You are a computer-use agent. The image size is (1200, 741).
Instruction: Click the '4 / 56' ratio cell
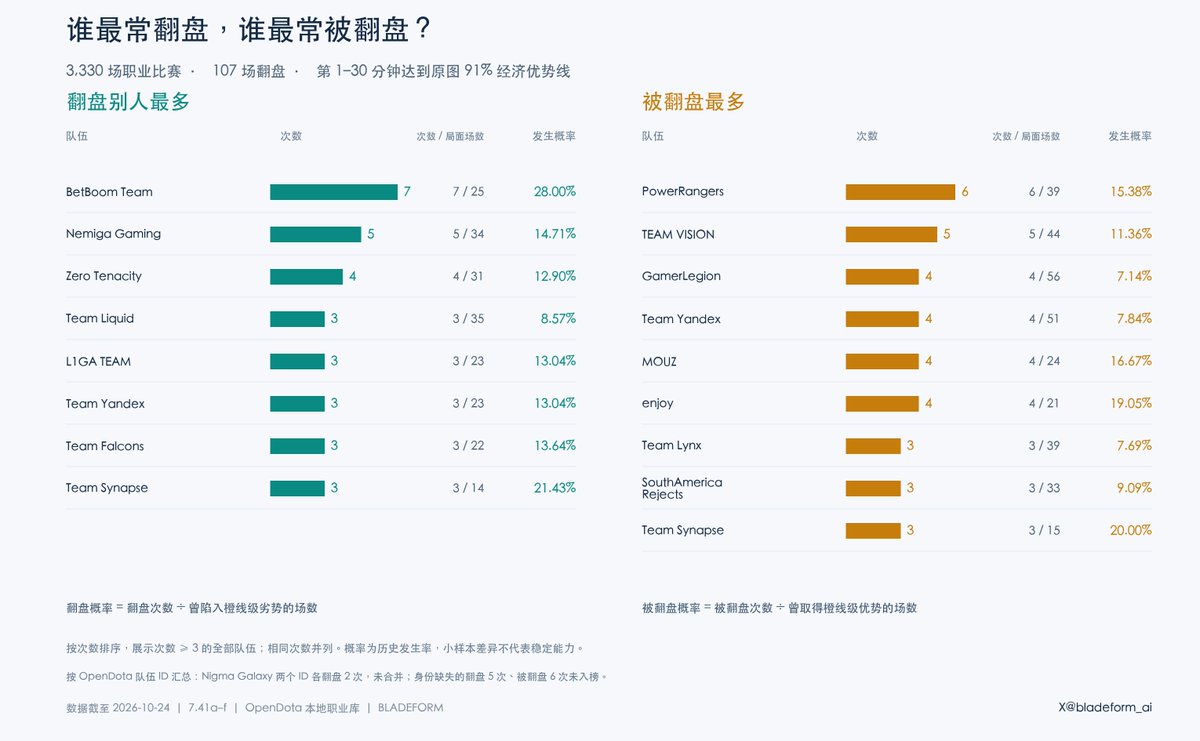coord(1044,276)
